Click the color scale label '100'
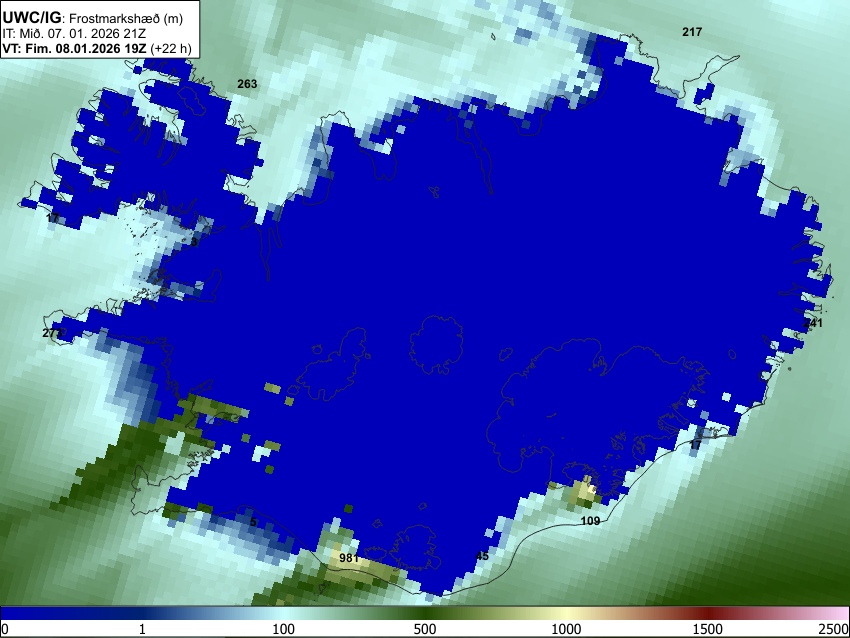This screenshot has width=850, height=638. 284,629
